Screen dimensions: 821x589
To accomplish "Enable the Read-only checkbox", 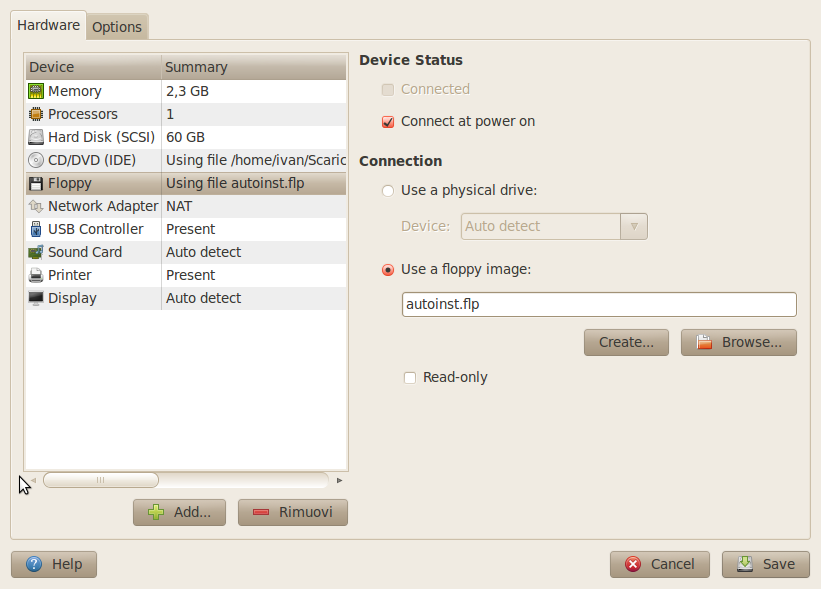I will click(x=410, y=377).
